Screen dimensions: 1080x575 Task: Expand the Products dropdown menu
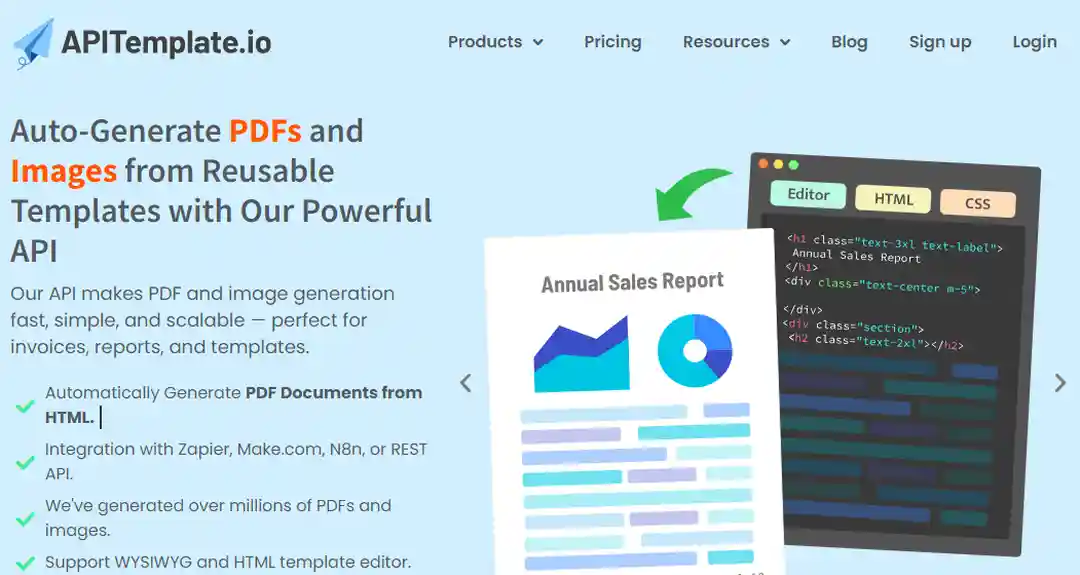[495, 42]
